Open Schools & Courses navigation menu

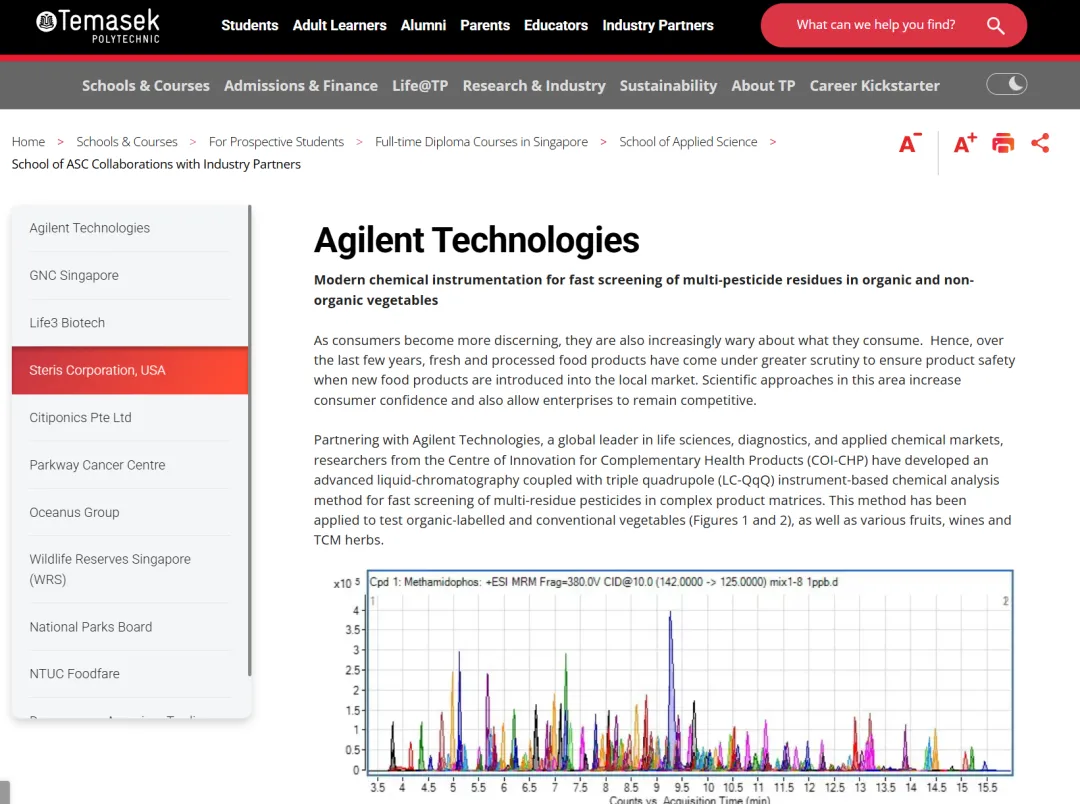[x=145, y=86]
